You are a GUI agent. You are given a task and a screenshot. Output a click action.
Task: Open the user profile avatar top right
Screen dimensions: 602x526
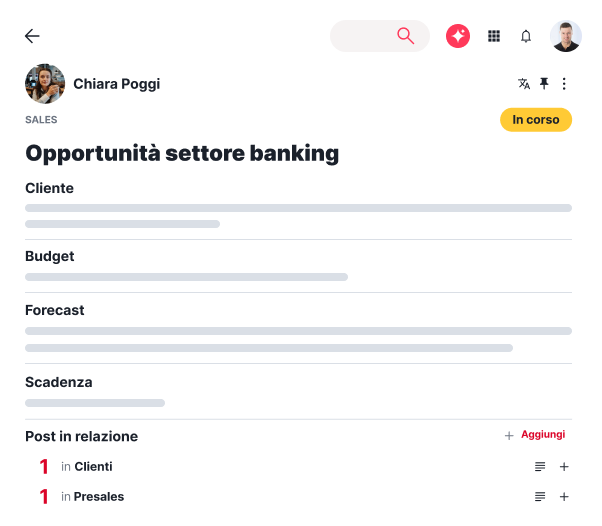566,36
